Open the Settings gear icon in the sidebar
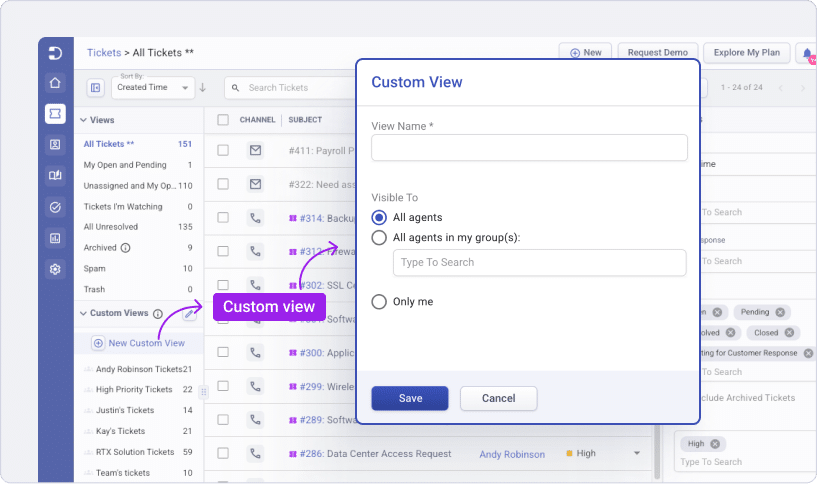The width and height of the screenshot is (817, 484). (55, 269)
